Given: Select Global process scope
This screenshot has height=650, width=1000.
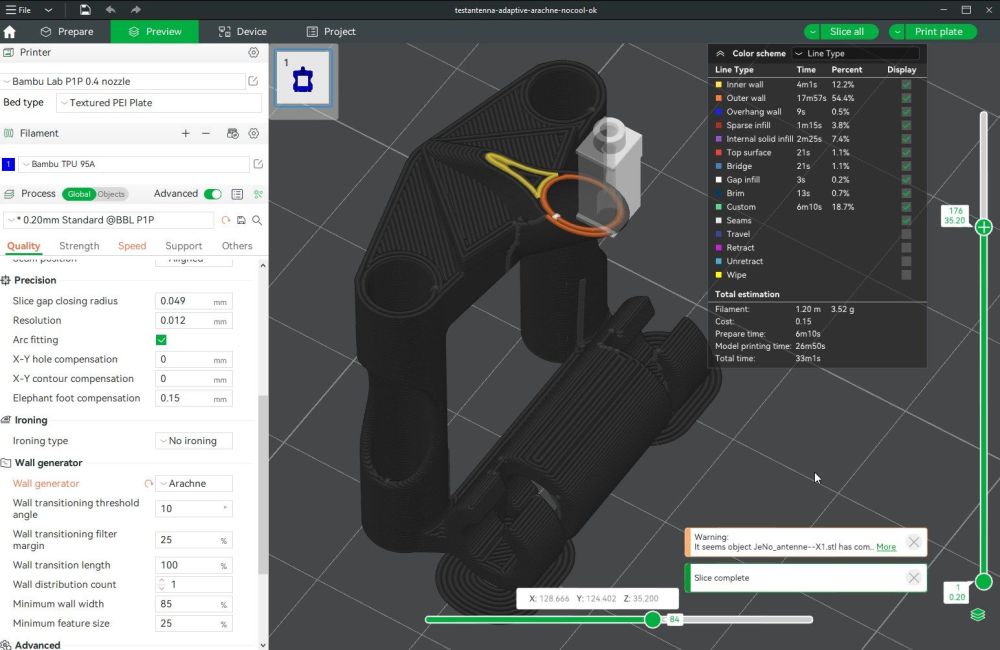Looking at the screenshot, I should pos(79,195).
